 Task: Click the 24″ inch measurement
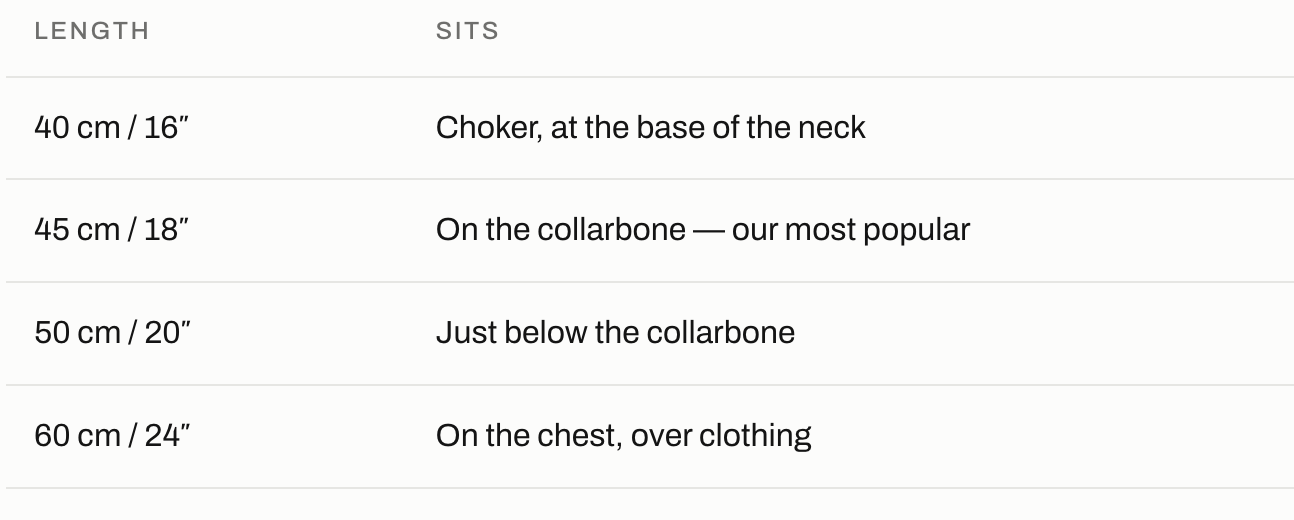click(168, 435)
